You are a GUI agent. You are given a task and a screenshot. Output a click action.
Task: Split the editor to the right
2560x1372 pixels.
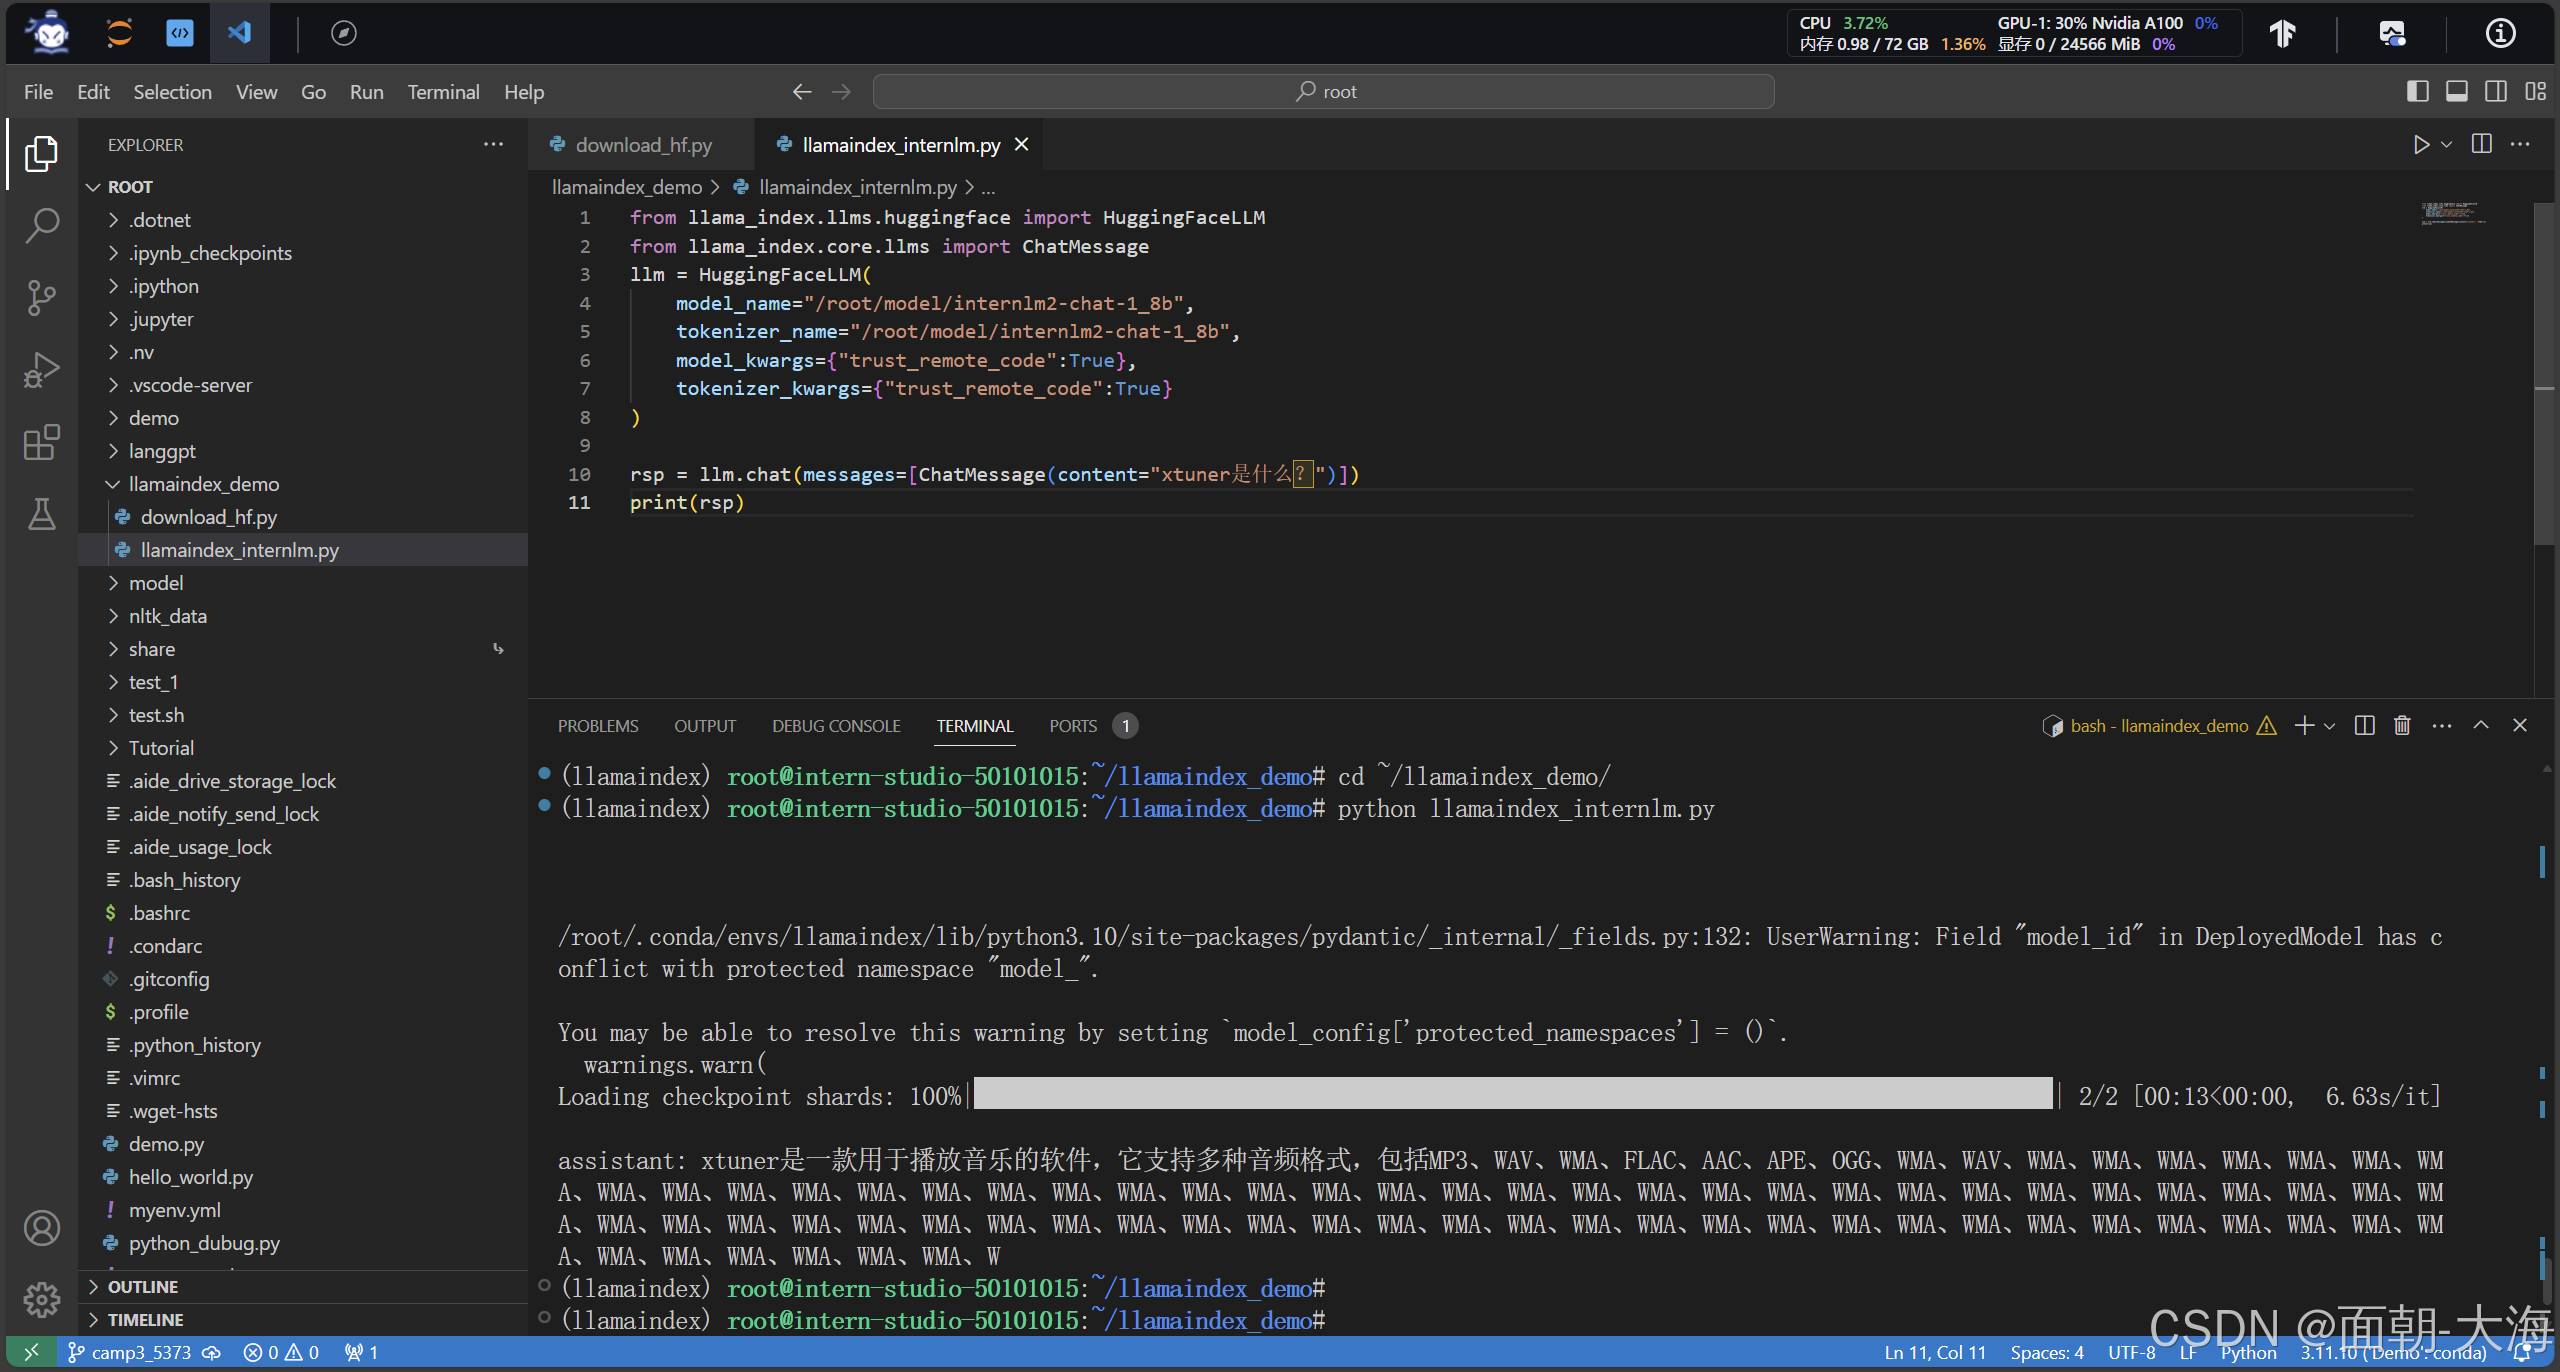[2481, 145]
